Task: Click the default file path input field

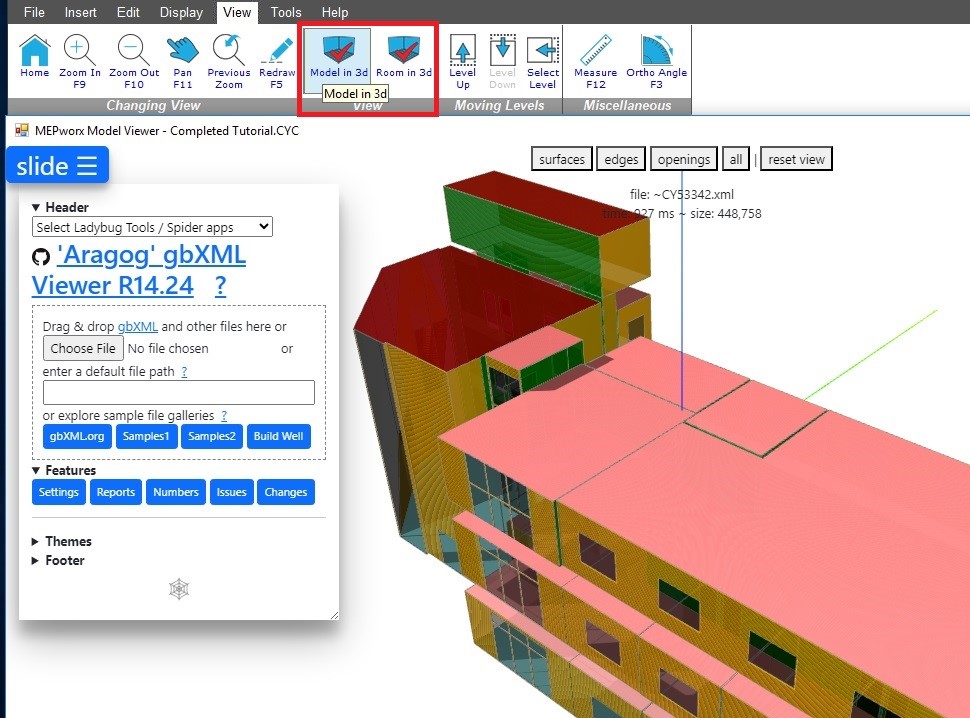Action: coord(180,392)
